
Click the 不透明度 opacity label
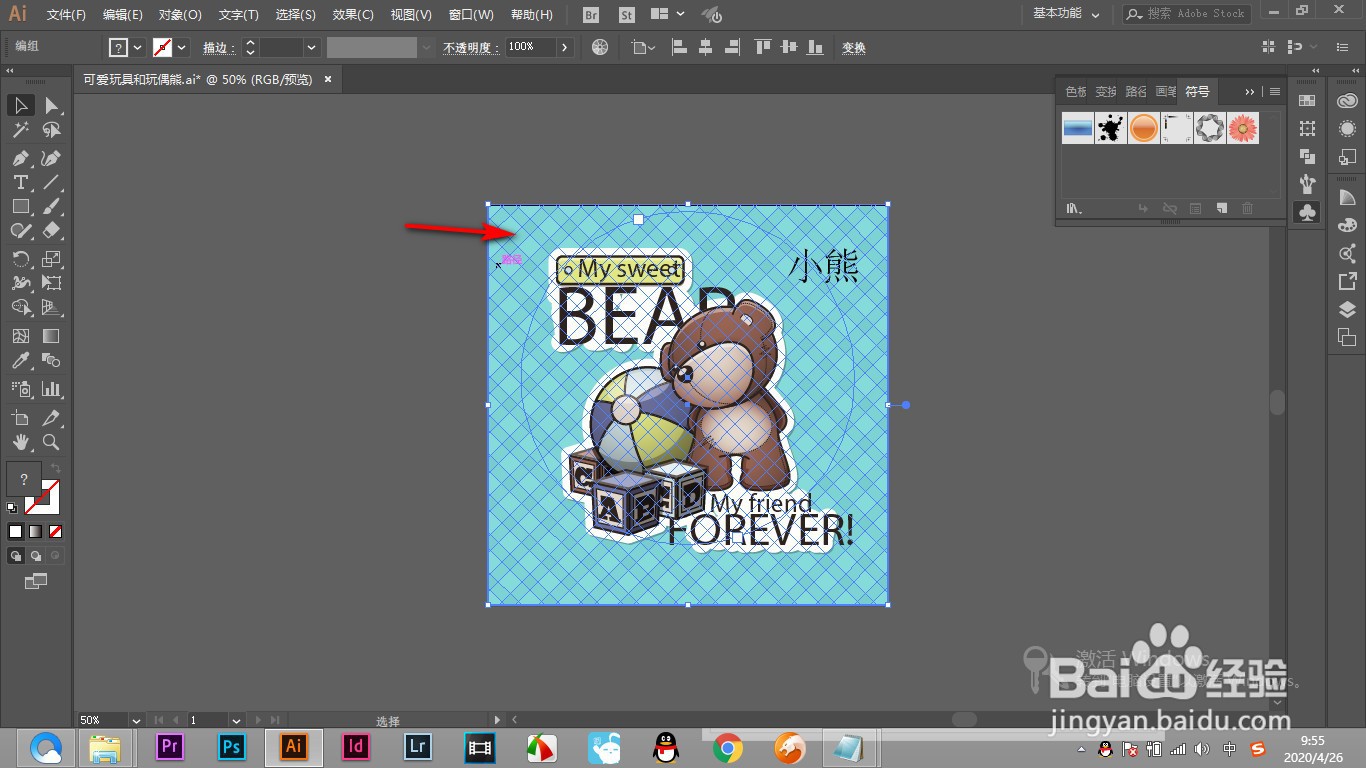[470, 48]
